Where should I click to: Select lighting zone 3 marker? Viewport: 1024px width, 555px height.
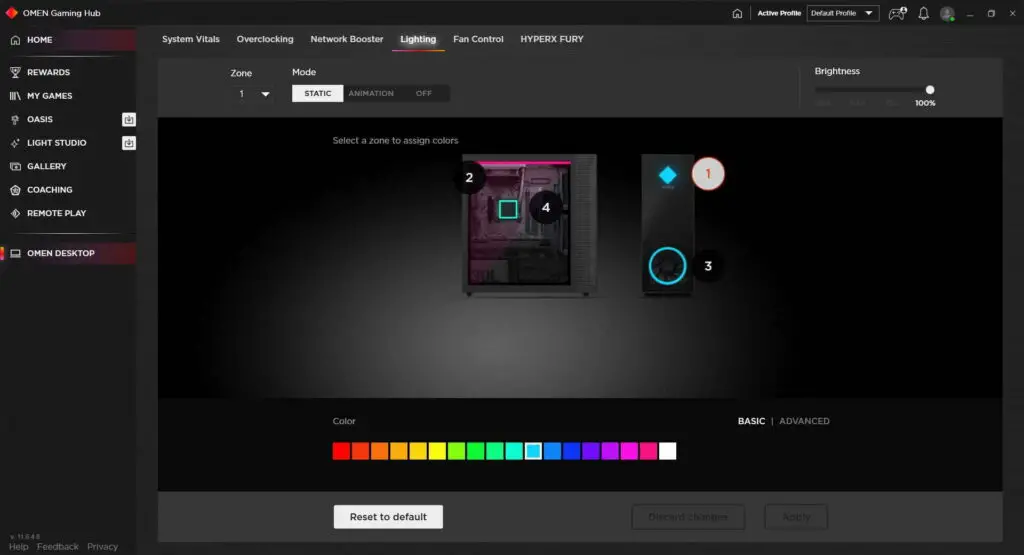coord(708,266)
